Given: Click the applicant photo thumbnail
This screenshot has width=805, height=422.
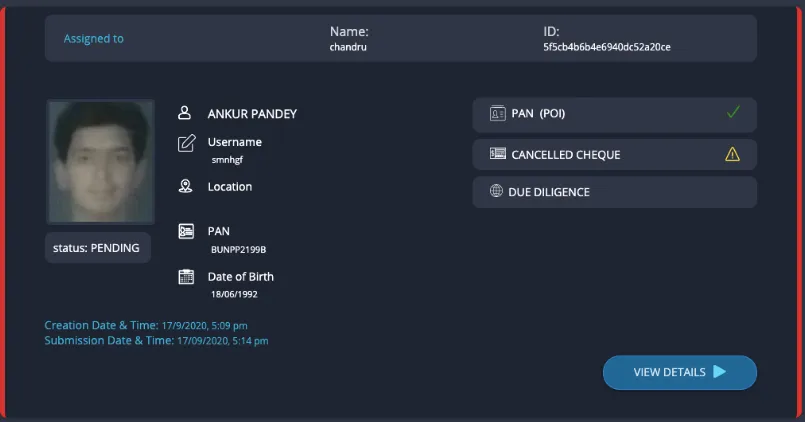Looking at the screenshot, I should (x=101, y=162).
